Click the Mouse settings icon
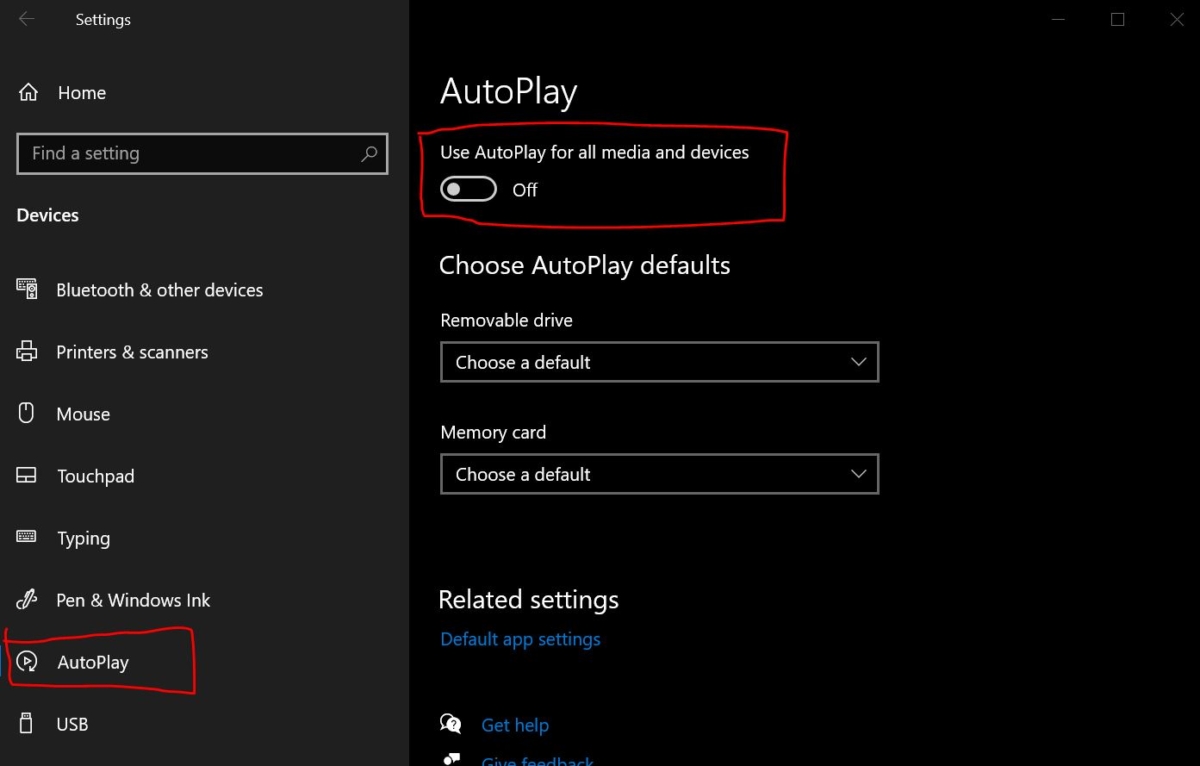Screen dimensions: 1200x766 (27, 413)
